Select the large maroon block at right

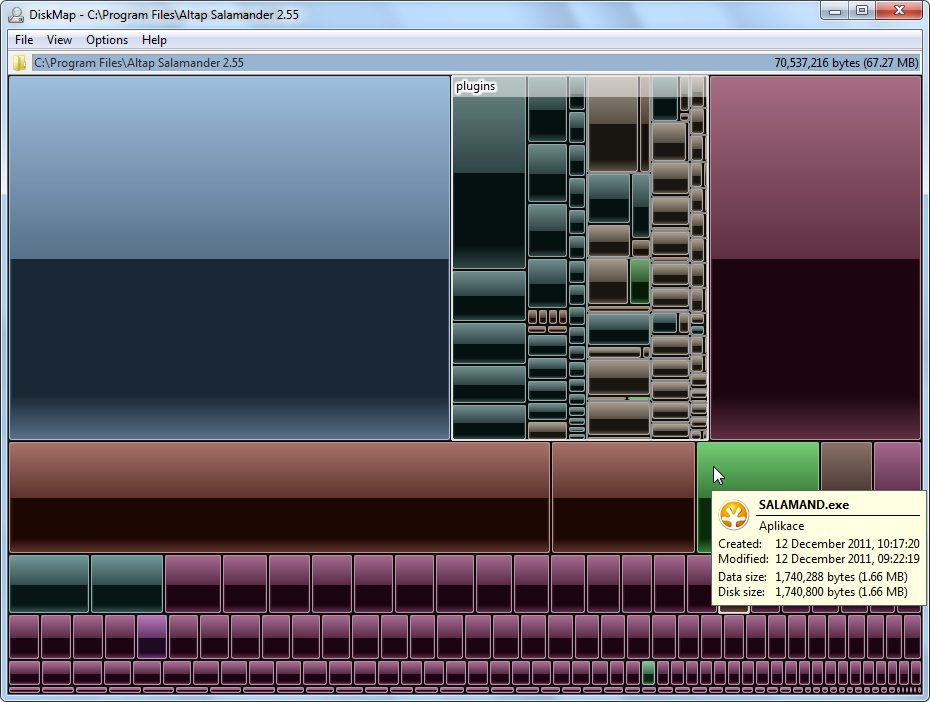point(815,257)
